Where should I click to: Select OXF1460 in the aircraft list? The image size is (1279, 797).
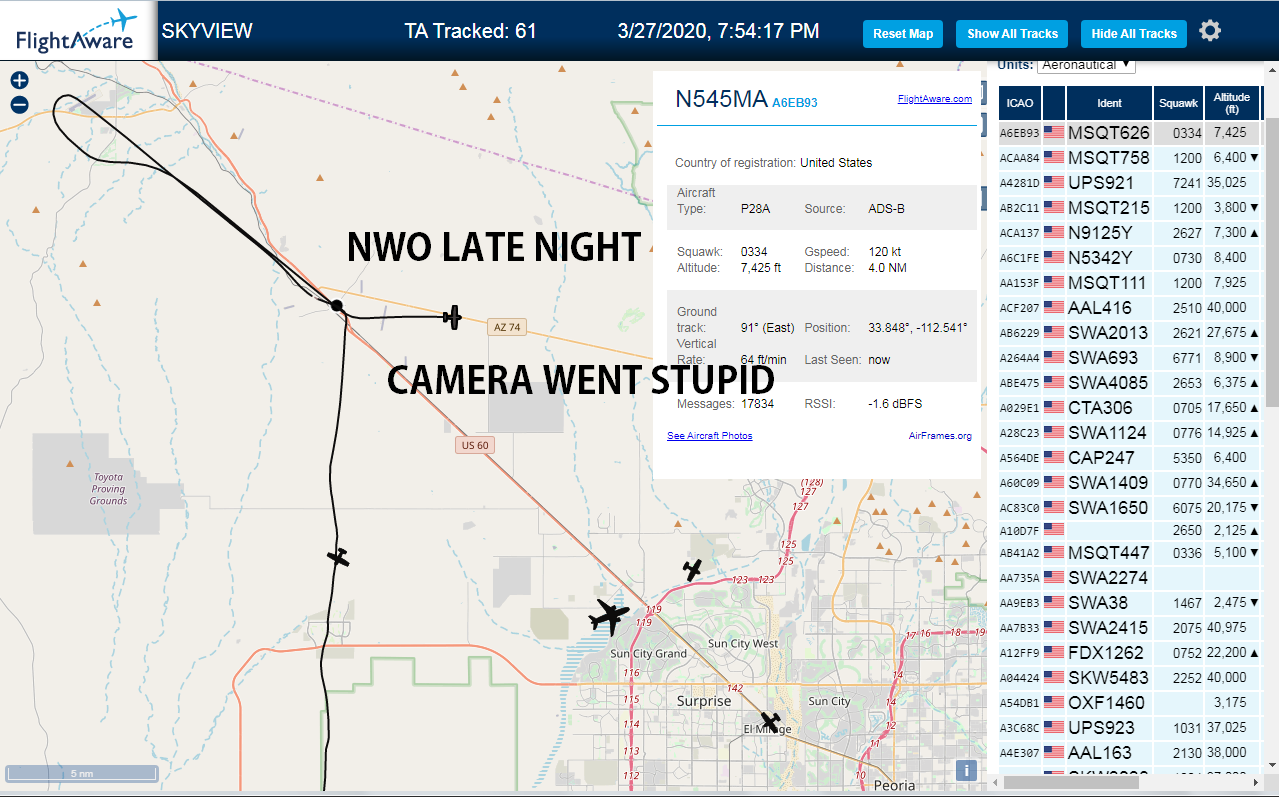[1106, 702]
